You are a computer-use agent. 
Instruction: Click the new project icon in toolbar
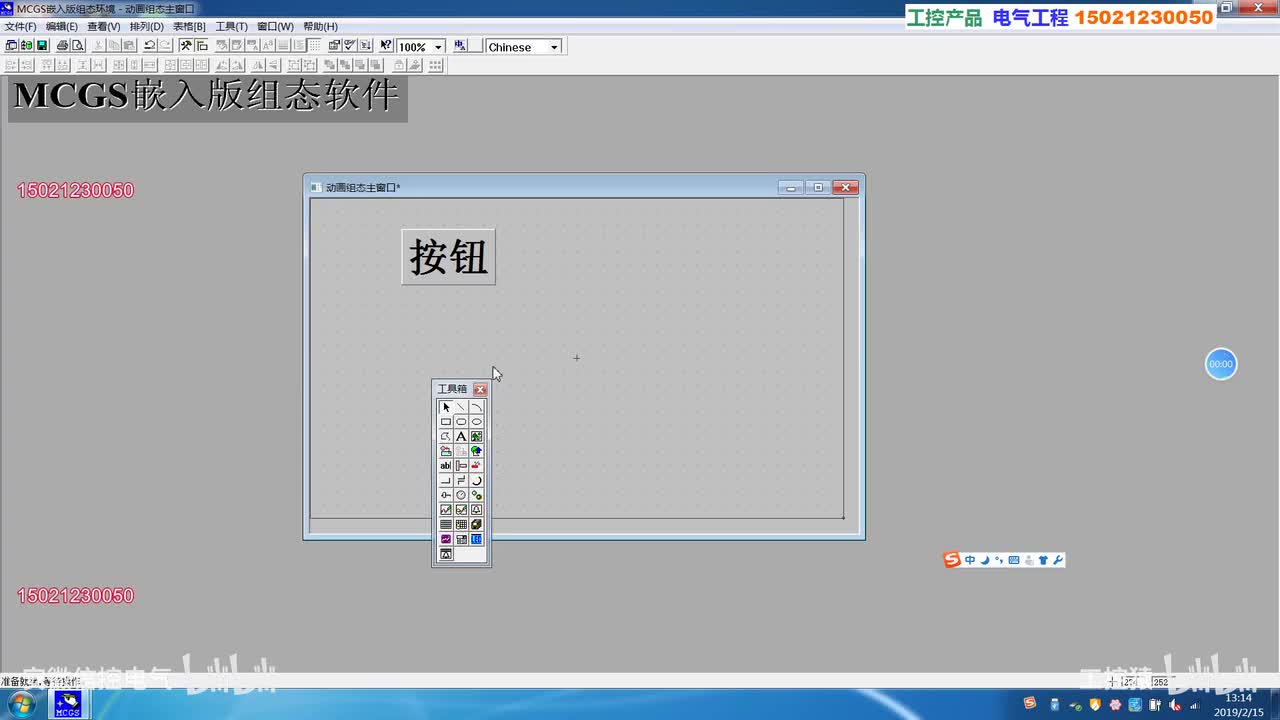12,46
